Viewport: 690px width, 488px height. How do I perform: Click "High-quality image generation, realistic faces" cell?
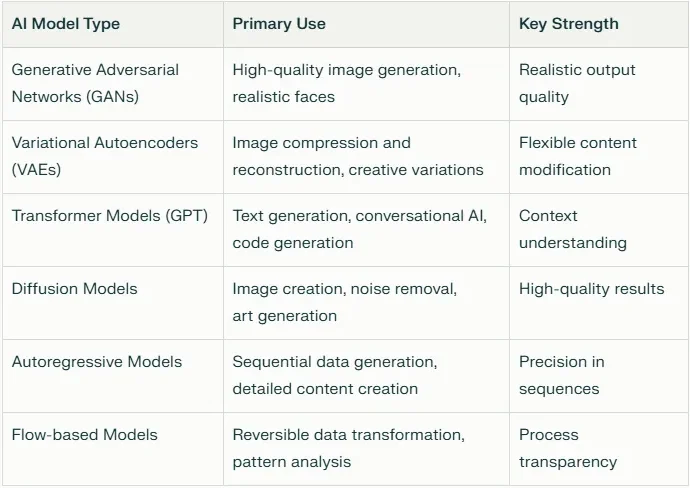pos(345,83)
